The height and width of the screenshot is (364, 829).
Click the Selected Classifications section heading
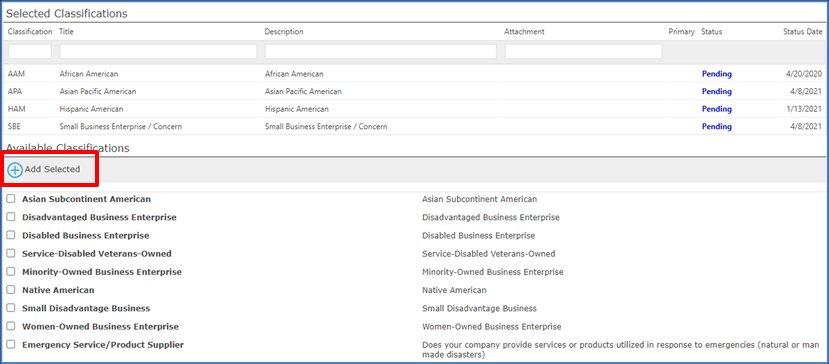[67, 14]
